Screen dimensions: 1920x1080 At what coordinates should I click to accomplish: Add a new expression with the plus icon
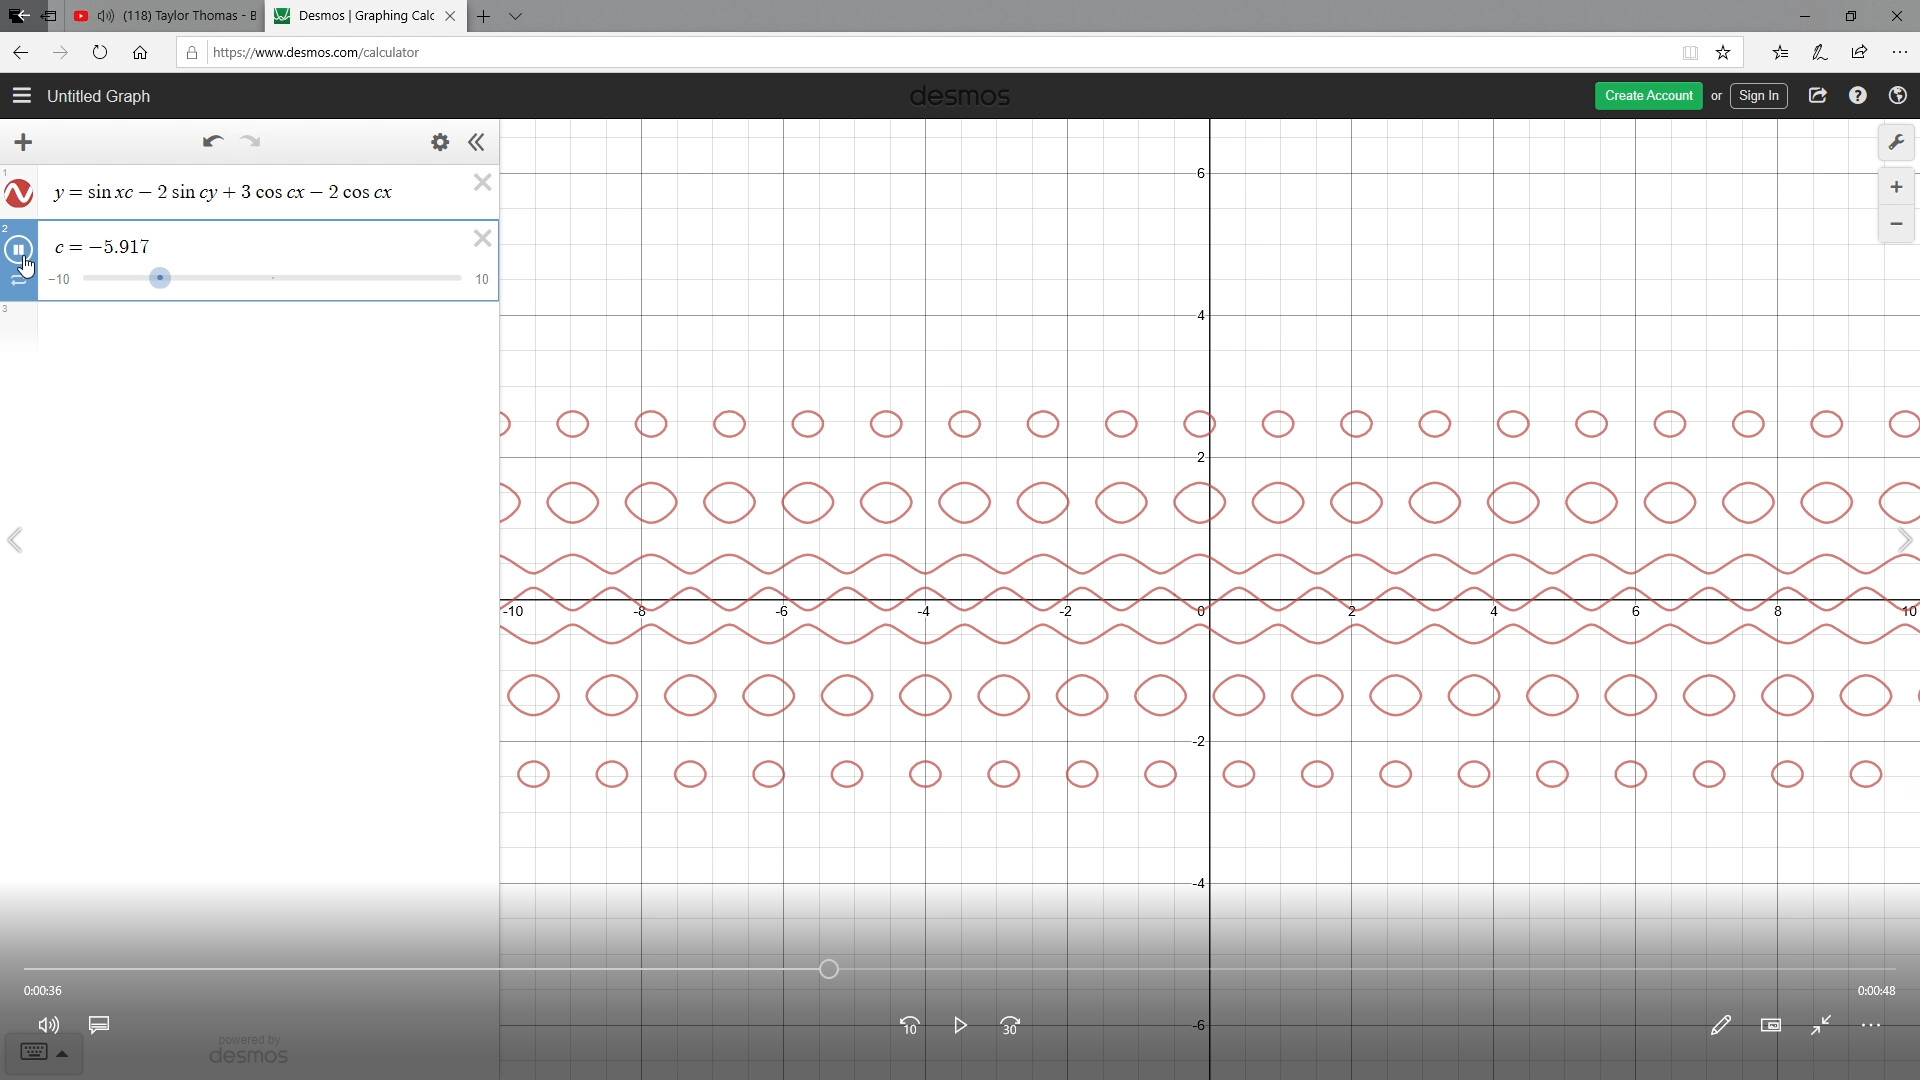point(23,142)
